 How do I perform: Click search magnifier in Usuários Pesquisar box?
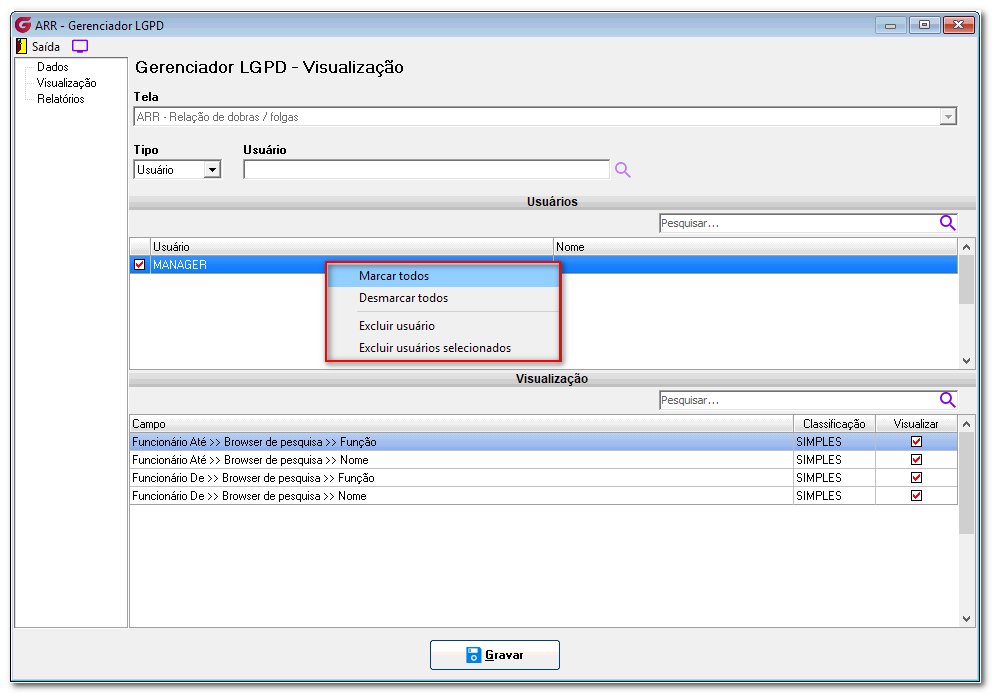click(x=947, y=223)
